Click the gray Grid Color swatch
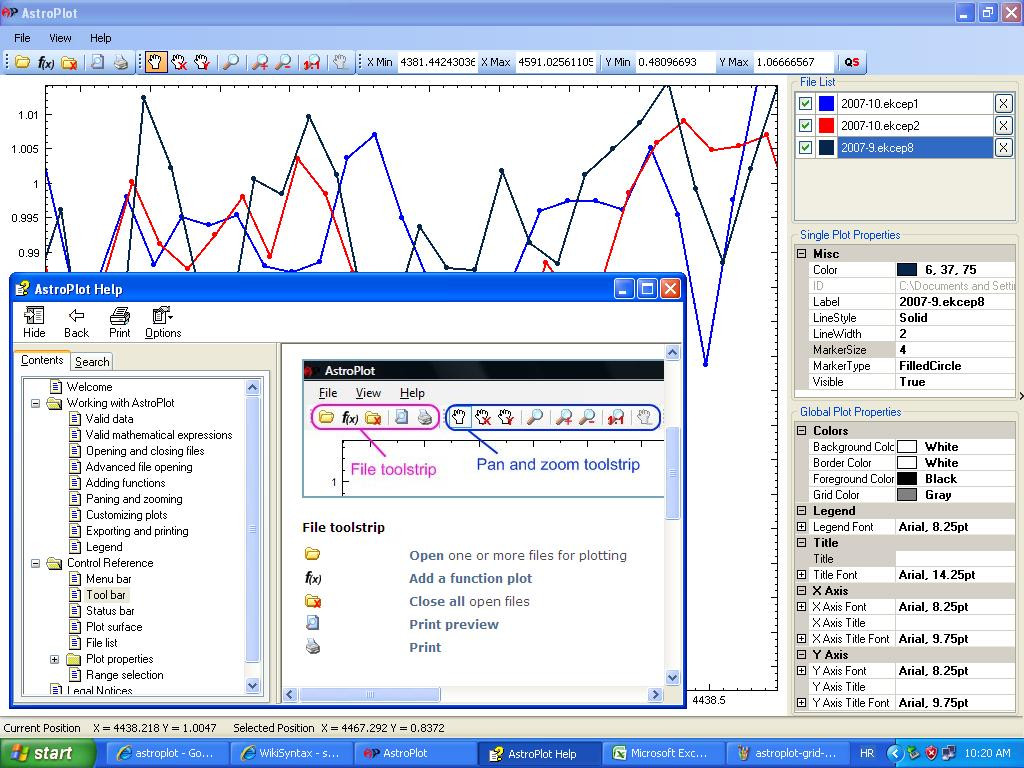This screenshot has height=768, width=1024. pyautogui.click(x=906, y=494)
